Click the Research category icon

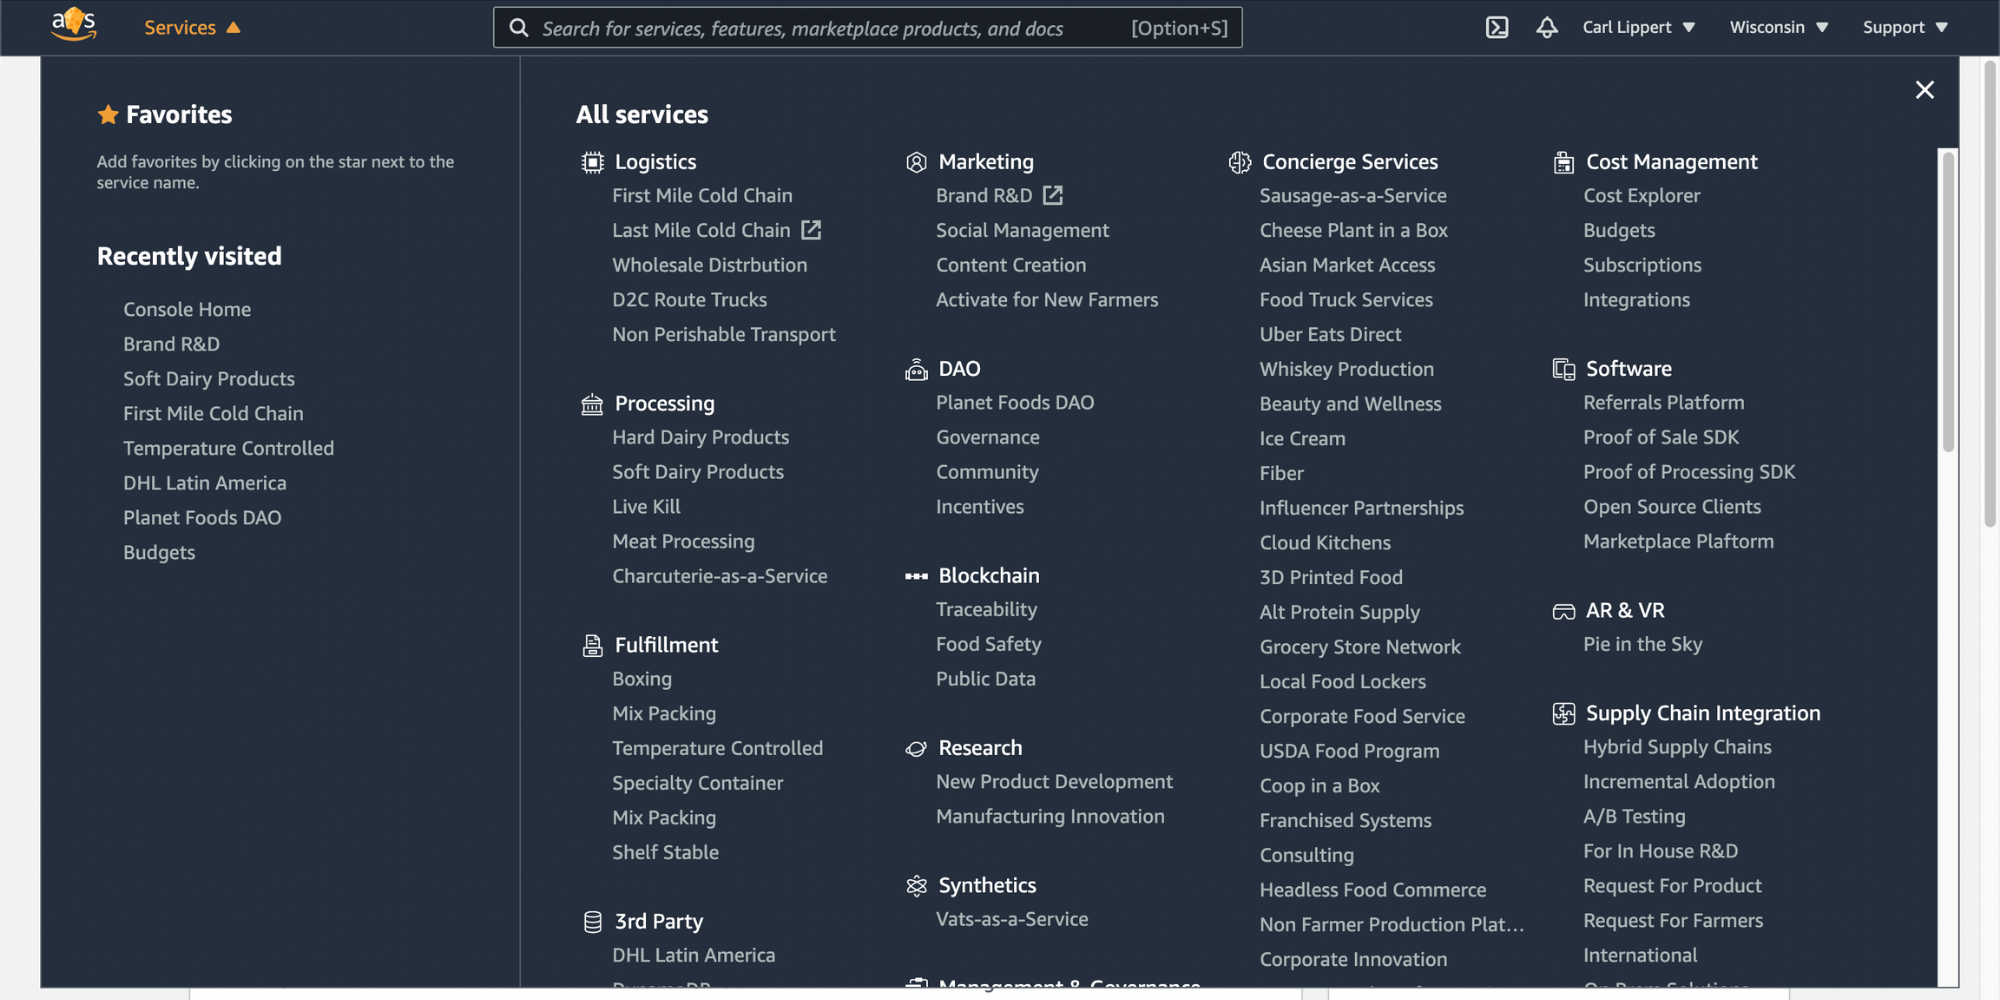coord(916,748)
